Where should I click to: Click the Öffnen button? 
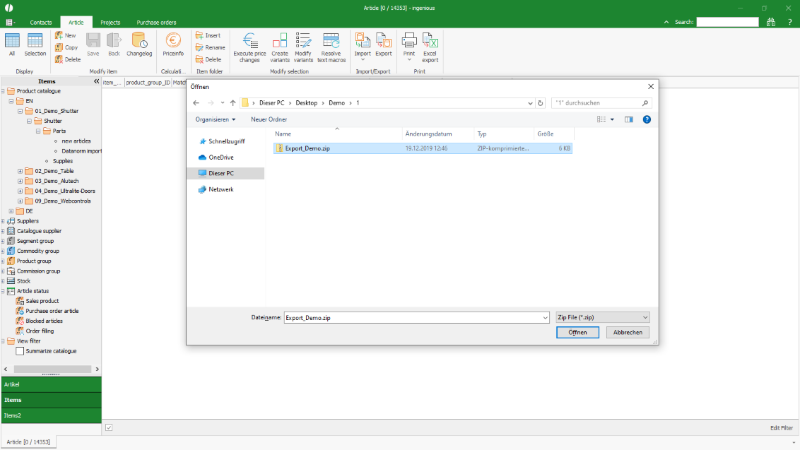click(x=578, y=332)
